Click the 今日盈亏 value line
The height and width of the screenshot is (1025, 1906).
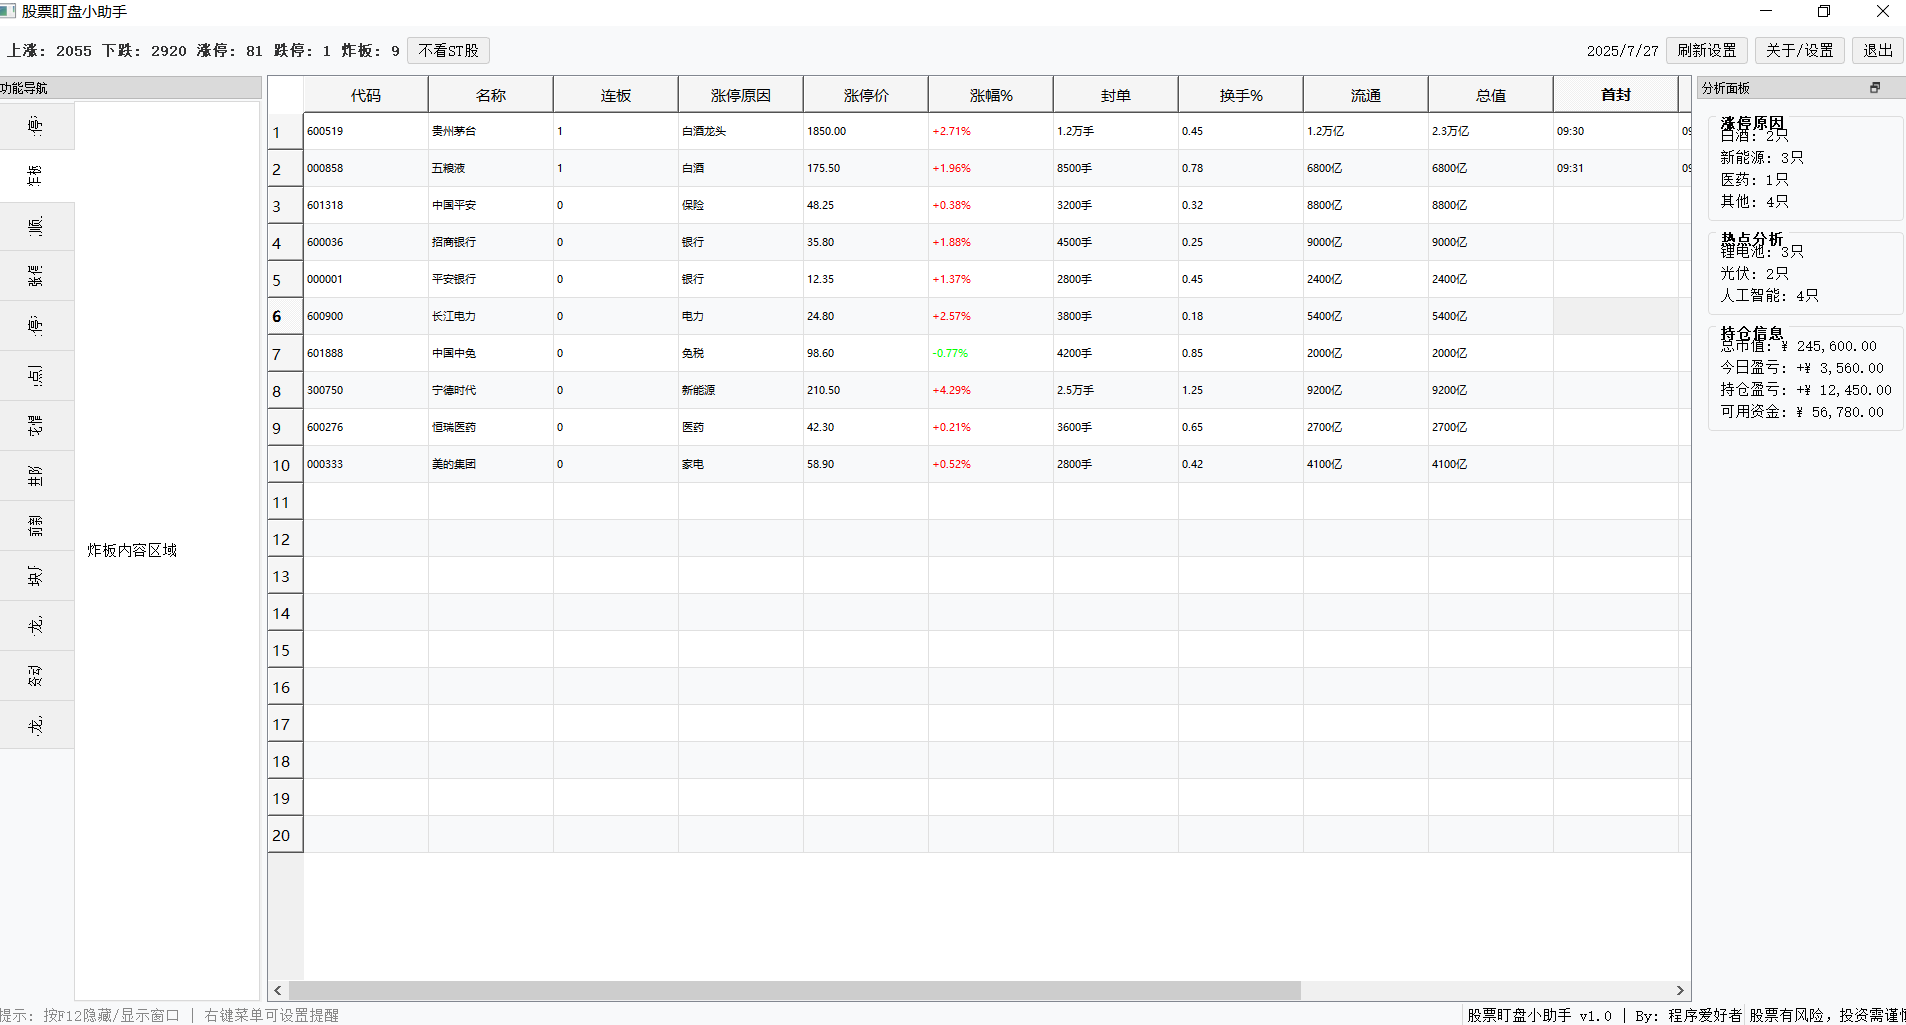(1802, 368)
